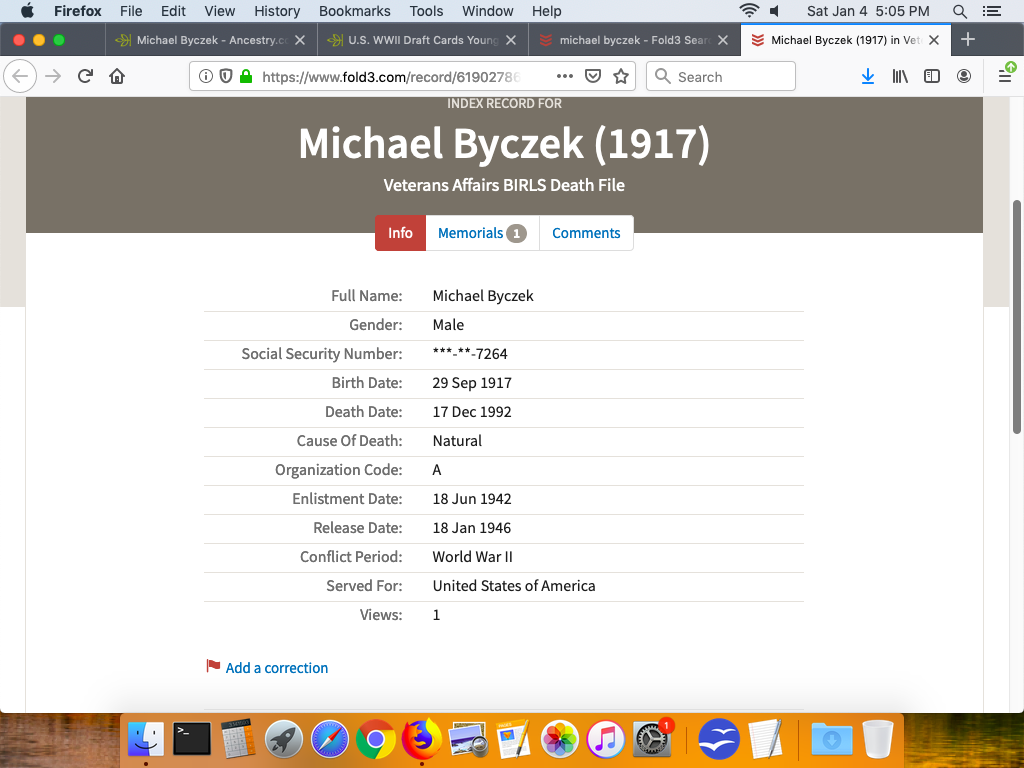Open the page actions three-dot menu
Image resolution: width=1024 pixels, height=768 pixels.
(564, 77)
